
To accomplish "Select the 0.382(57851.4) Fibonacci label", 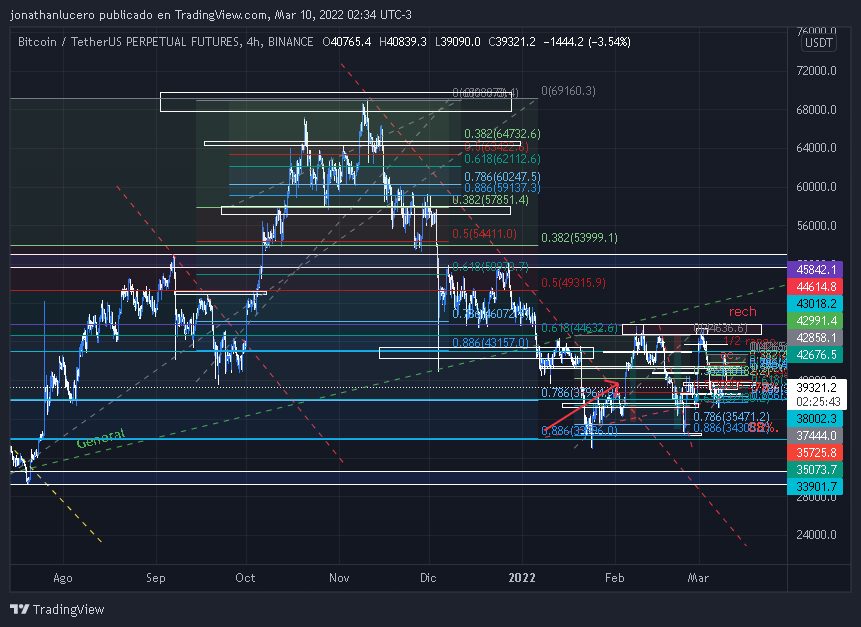I will click(490, 200).
